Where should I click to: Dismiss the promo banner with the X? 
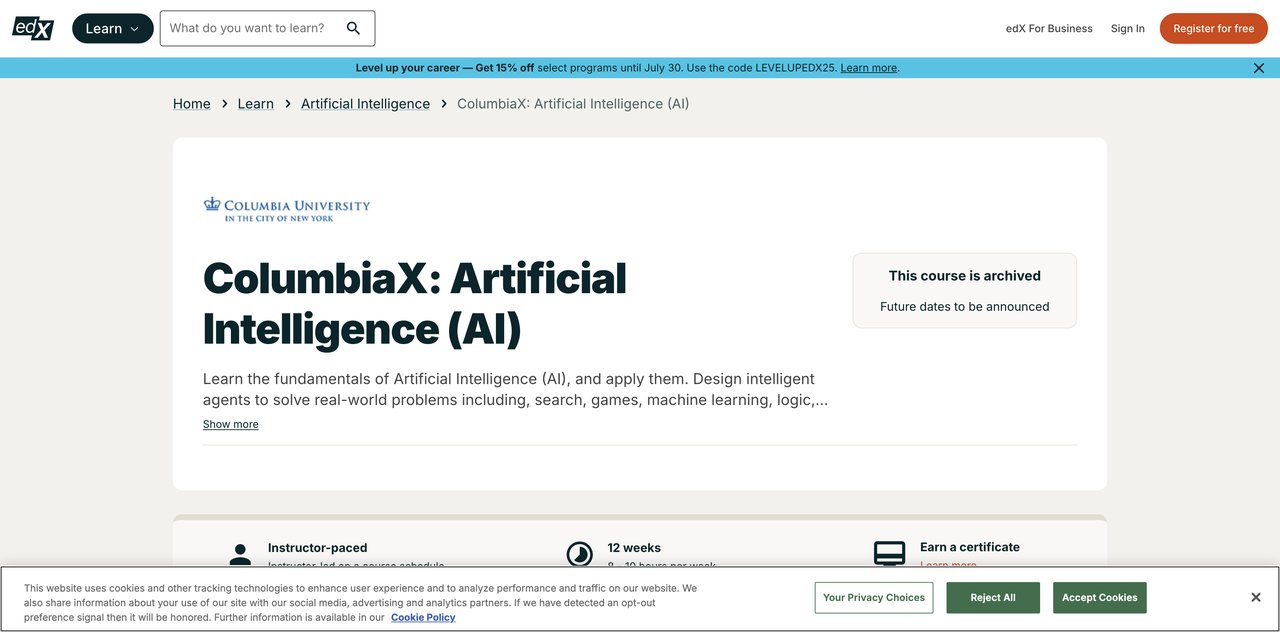pyautogui.click(x=1259, y=68)
